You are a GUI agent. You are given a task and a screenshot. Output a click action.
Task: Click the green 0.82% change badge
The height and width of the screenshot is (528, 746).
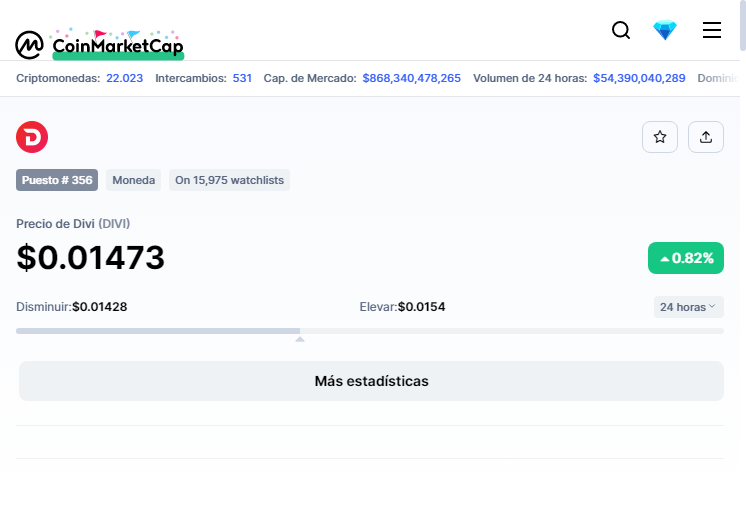pos(686,258)
